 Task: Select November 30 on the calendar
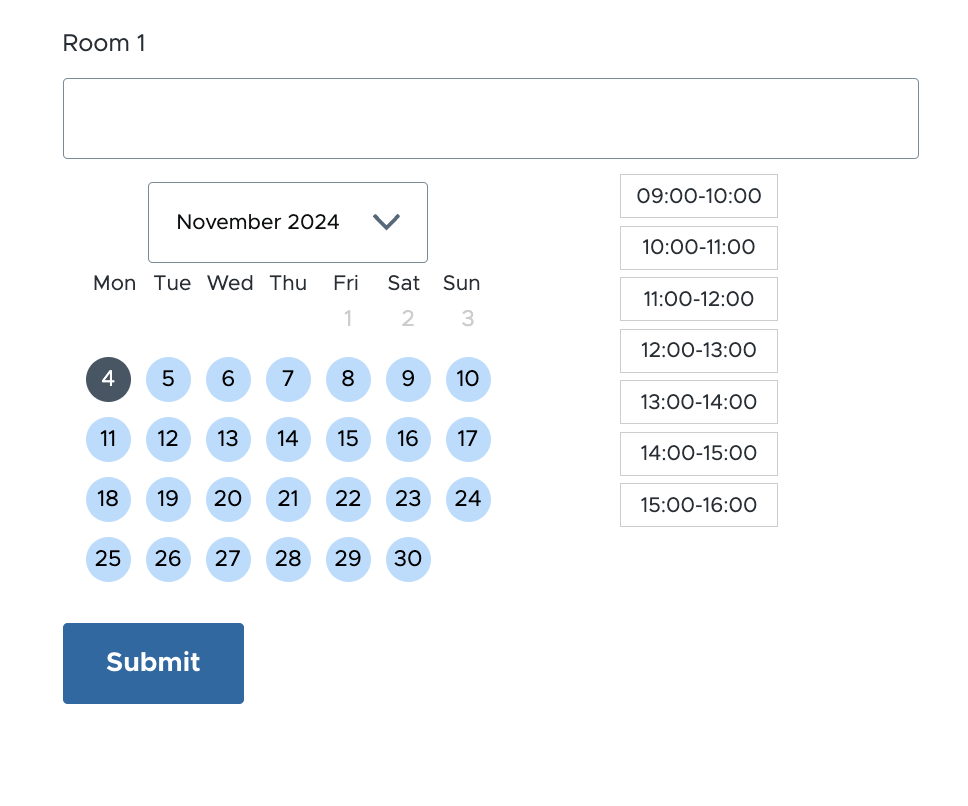pyautogui.click(x=408, y=559)
